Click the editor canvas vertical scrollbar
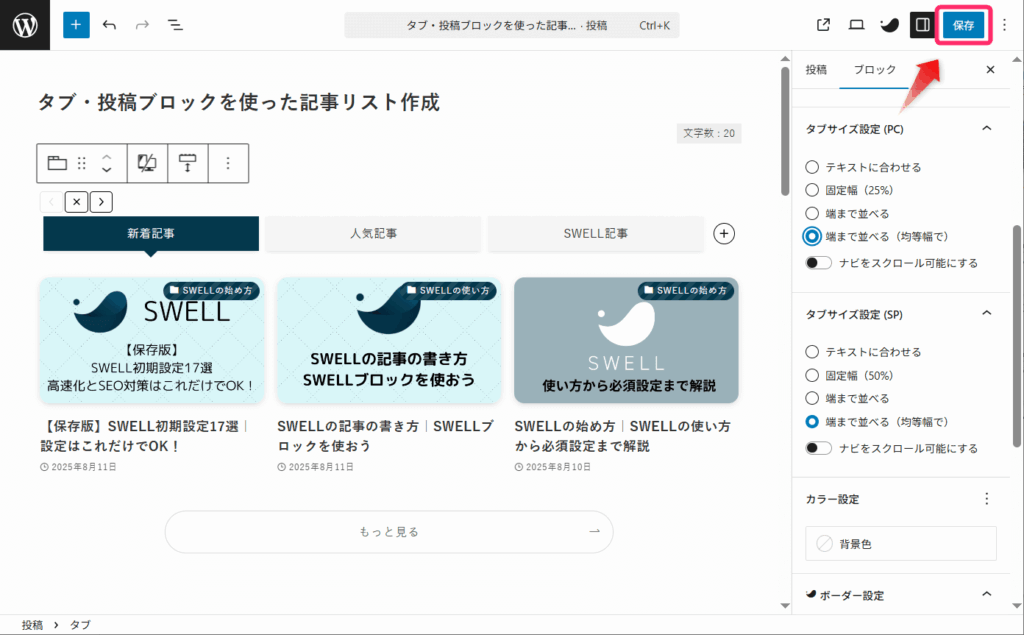This screenshot has width=1024, height=635. [785, 131]
